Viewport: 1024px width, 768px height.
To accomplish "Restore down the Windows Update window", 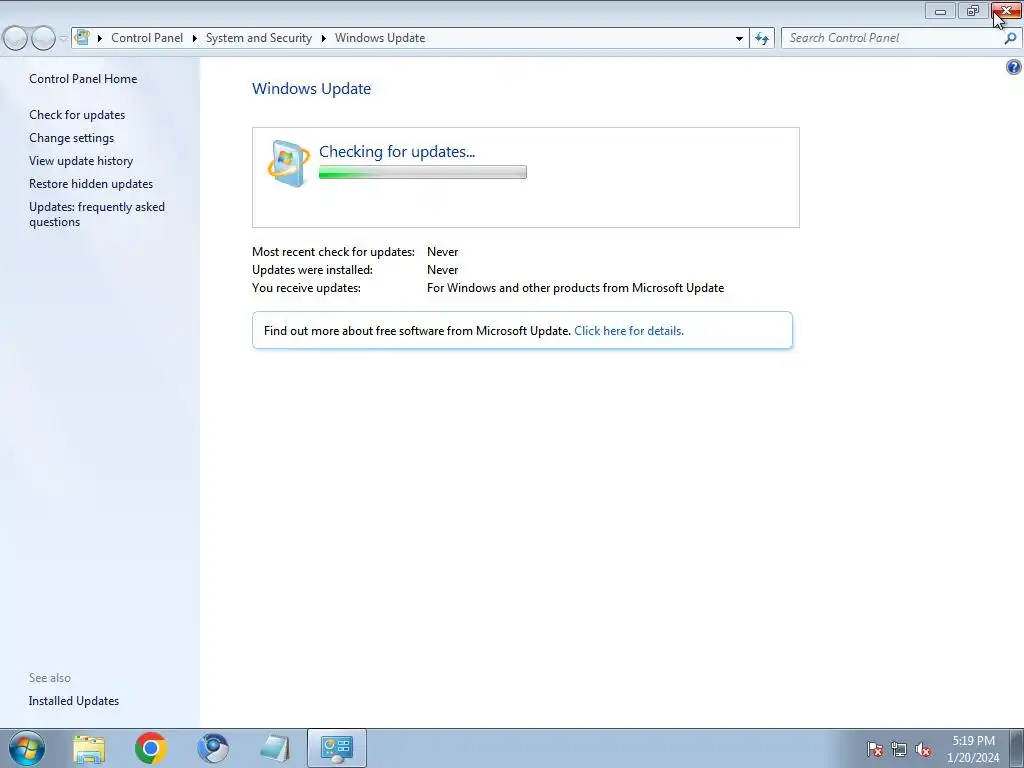I will tap(973, 10).
